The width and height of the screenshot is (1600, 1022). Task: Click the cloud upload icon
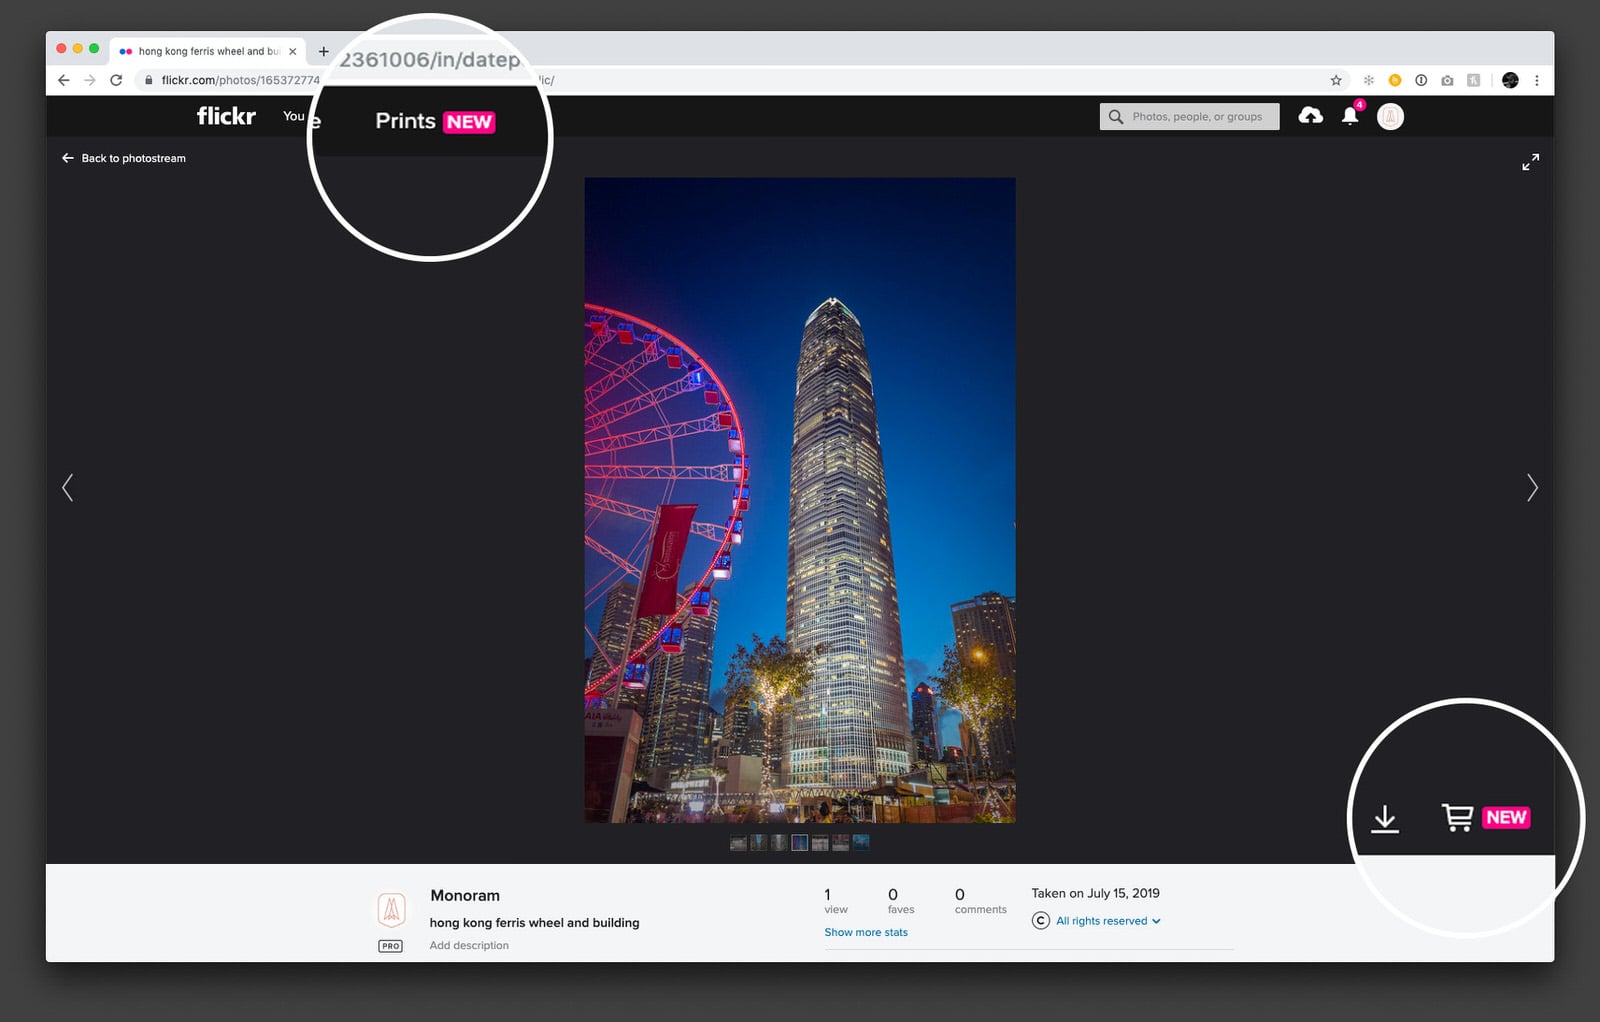[x=1311, y=116]
